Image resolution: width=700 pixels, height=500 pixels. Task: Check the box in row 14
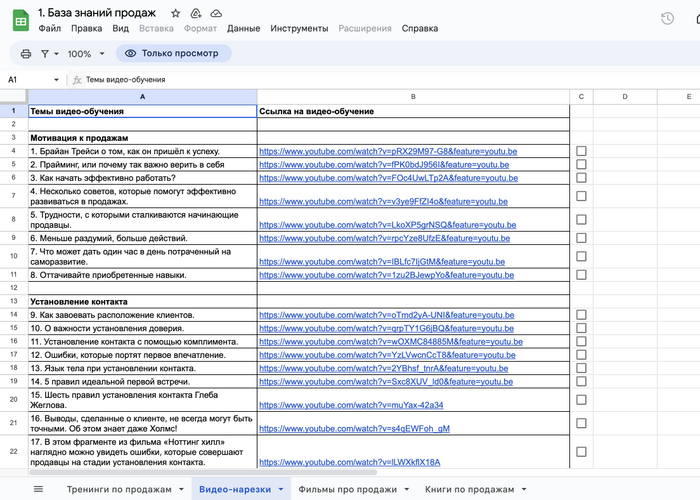click(x=581, y=314)
